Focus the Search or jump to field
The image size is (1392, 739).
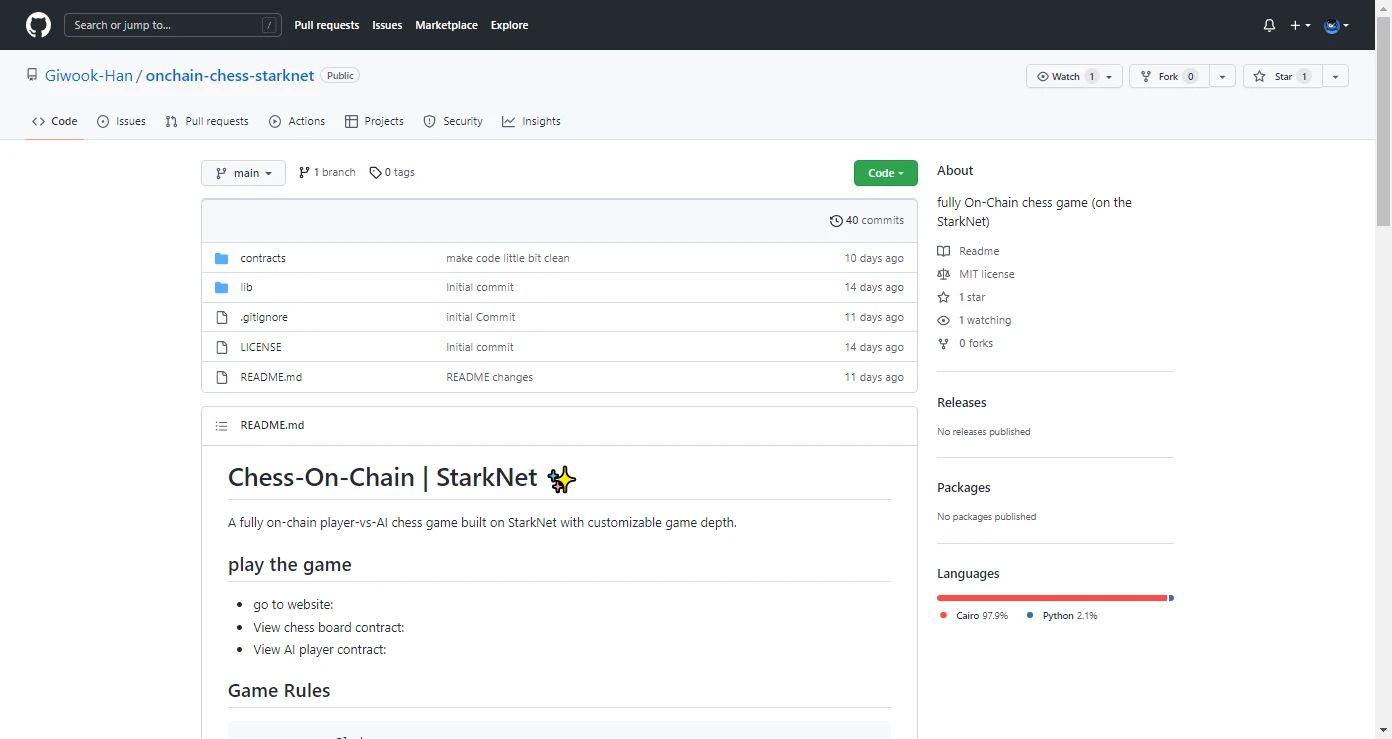[x=172, y=26]
